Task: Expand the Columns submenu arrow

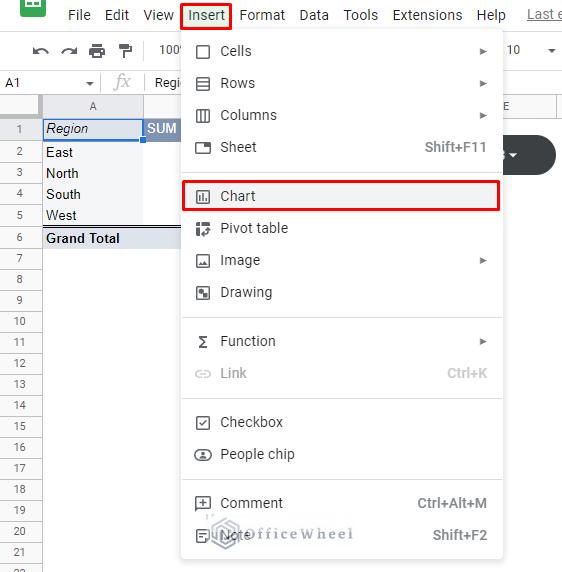Action: (x=483, y=116)
